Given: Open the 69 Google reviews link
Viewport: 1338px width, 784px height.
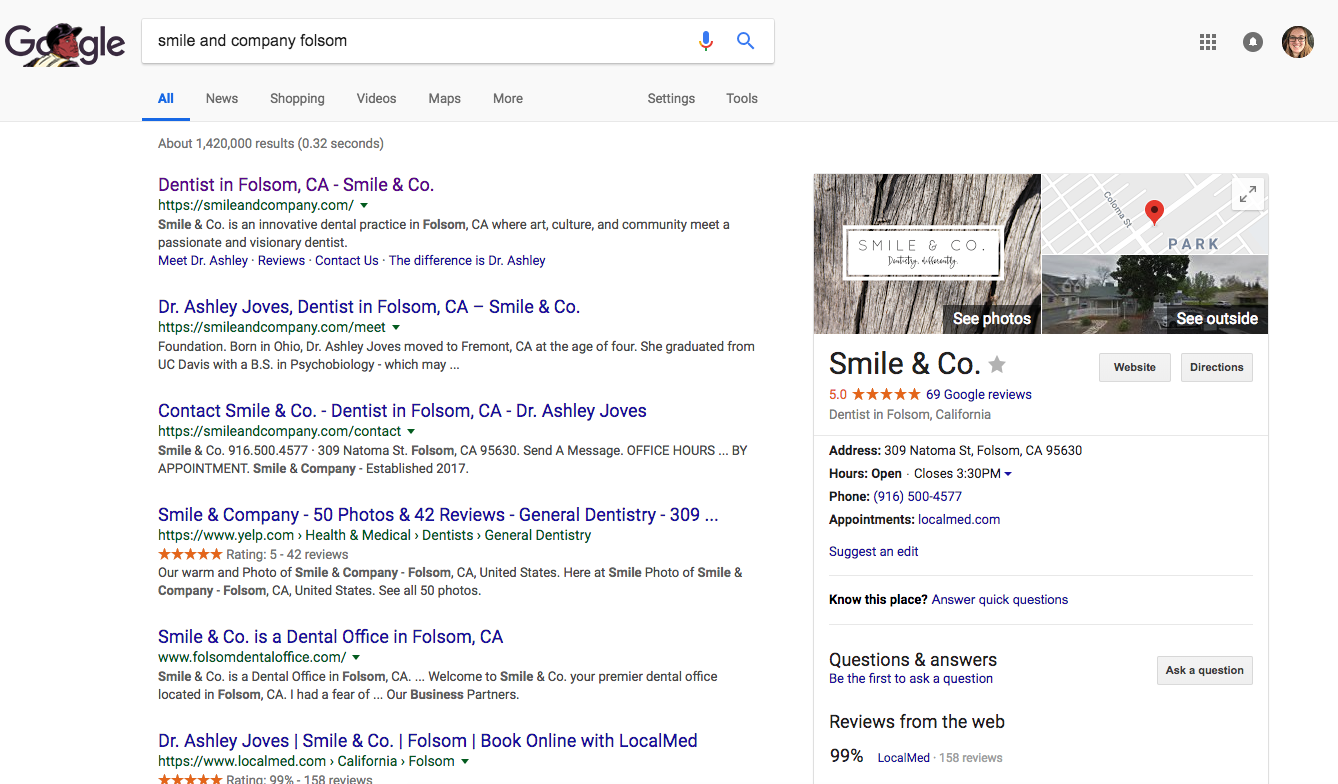Looking at the screenshot, I should click(979, 394).
